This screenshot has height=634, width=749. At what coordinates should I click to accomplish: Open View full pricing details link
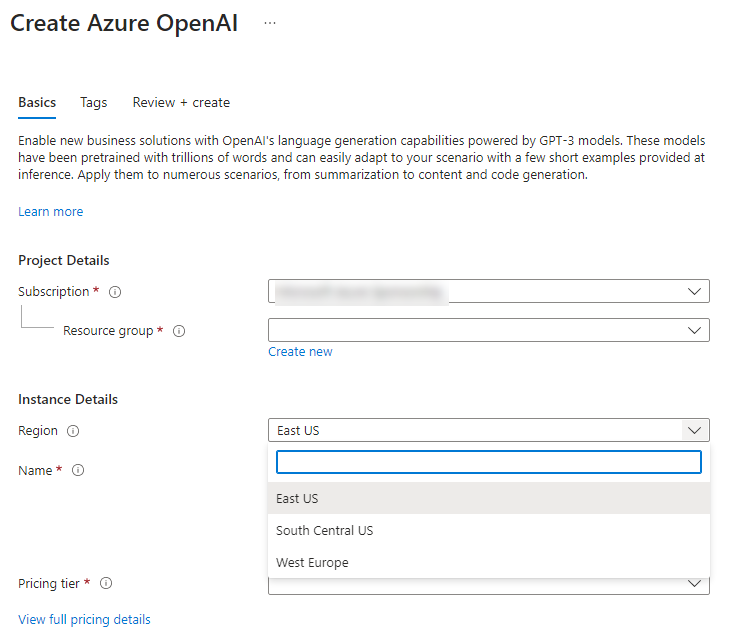pyautogui.click(x=84, y=620)
